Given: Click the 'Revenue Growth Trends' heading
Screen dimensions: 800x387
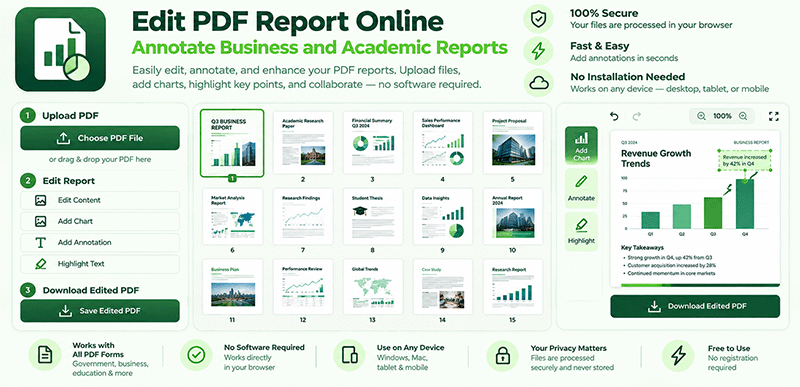Looking at the screenshot, I should tap(656, 159).
